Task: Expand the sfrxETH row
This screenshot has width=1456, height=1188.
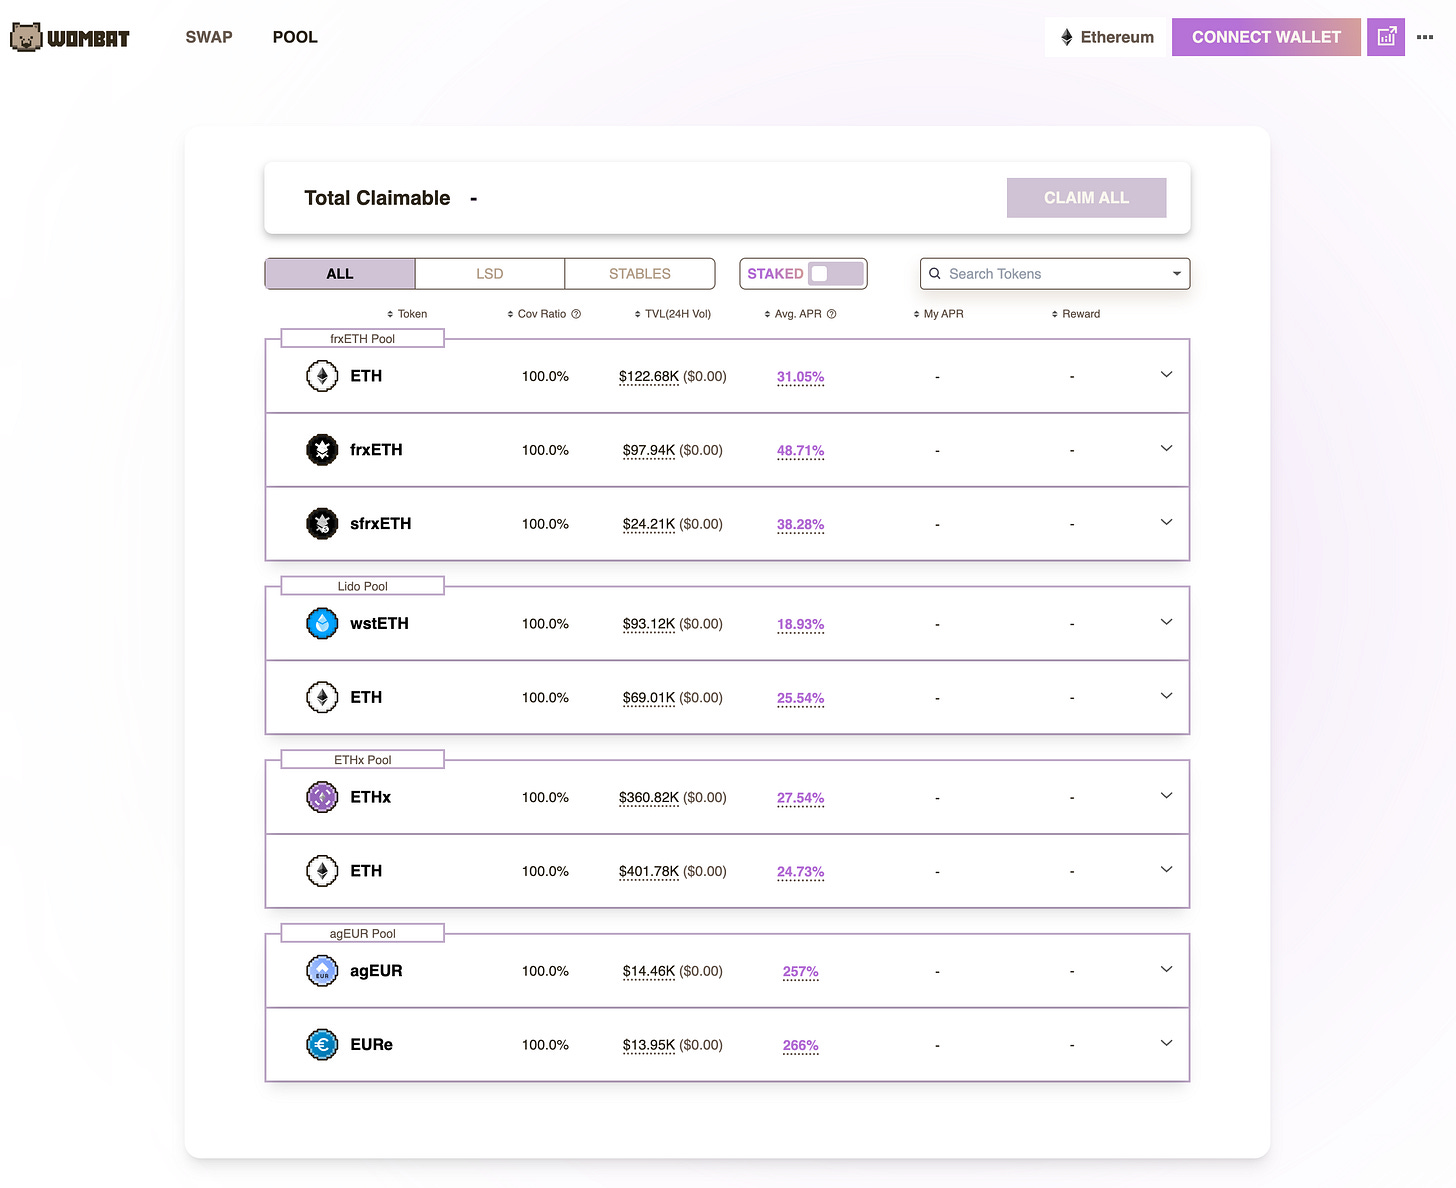Action: tap(1166, 523)
